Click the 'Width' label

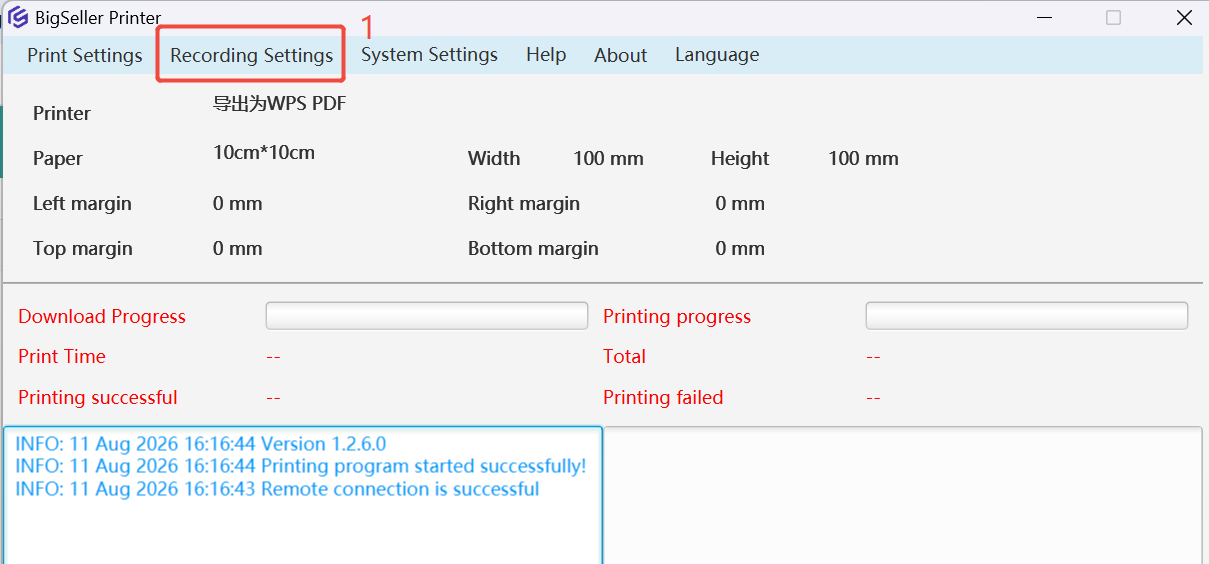coord(494,158)
